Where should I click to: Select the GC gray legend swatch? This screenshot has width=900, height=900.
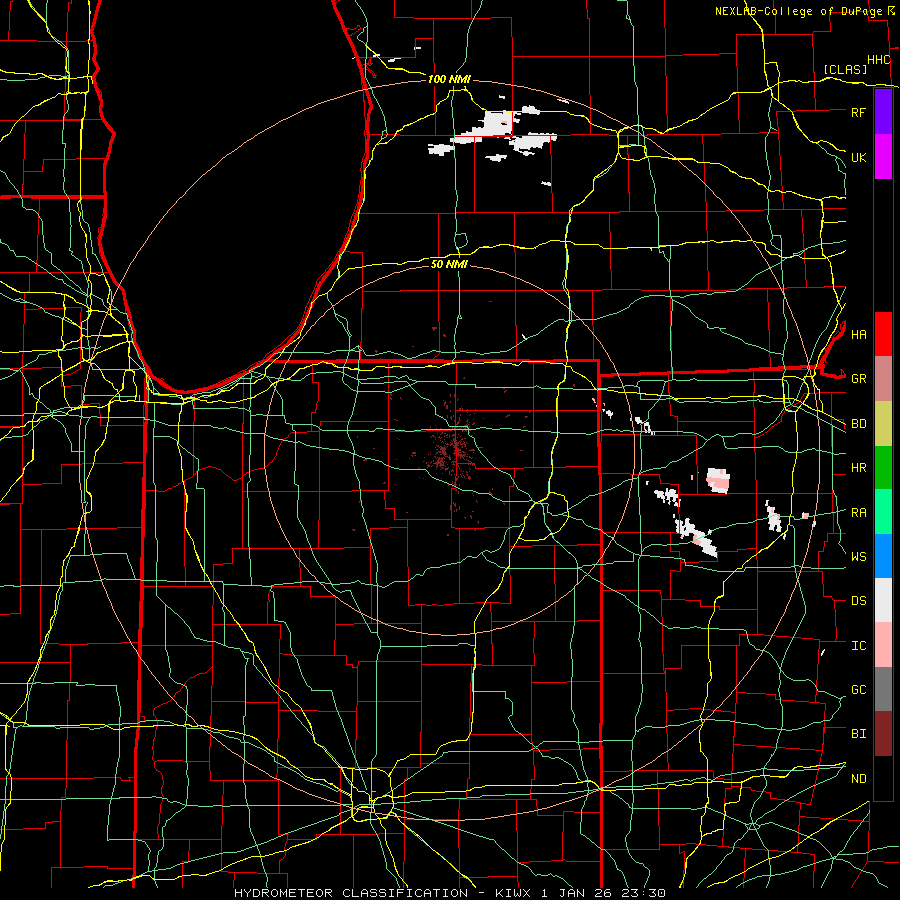click(883, 689)
